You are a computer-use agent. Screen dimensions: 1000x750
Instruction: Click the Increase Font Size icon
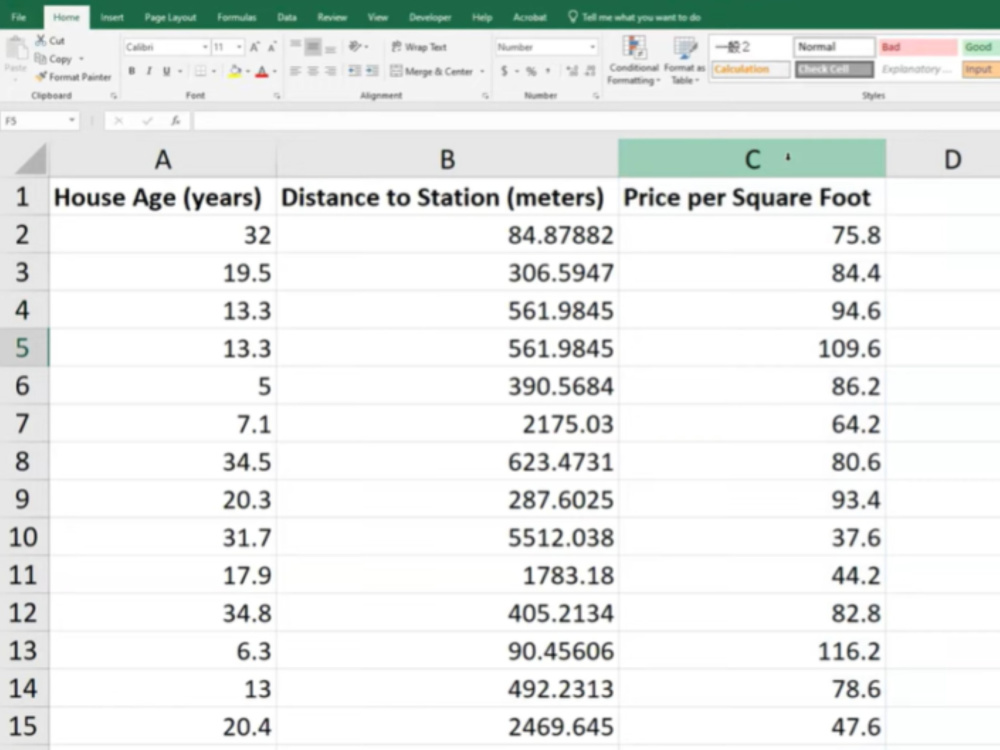254,47
